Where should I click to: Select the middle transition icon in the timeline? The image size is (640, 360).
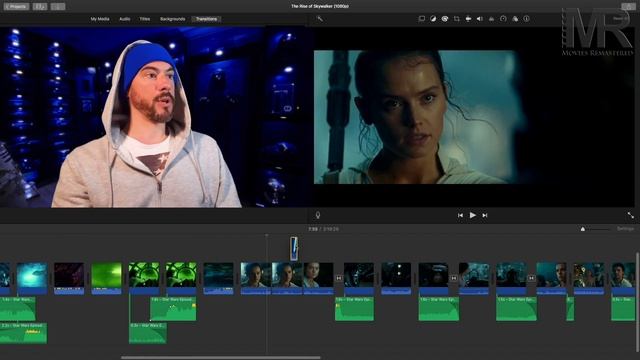pyautogui.click(x=454, y=278)
